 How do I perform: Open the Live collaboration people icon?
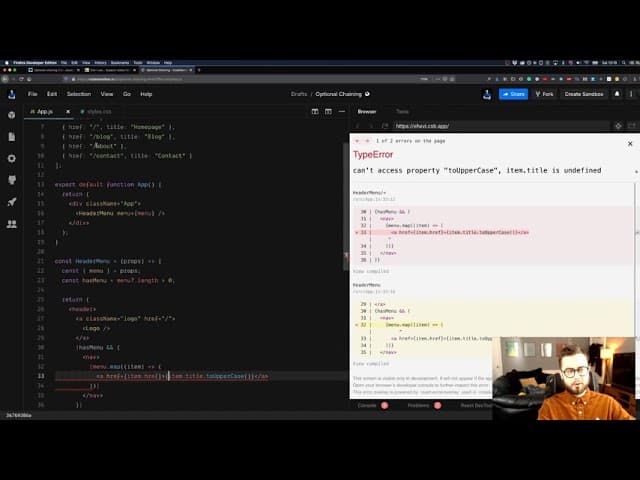point(12,224)
